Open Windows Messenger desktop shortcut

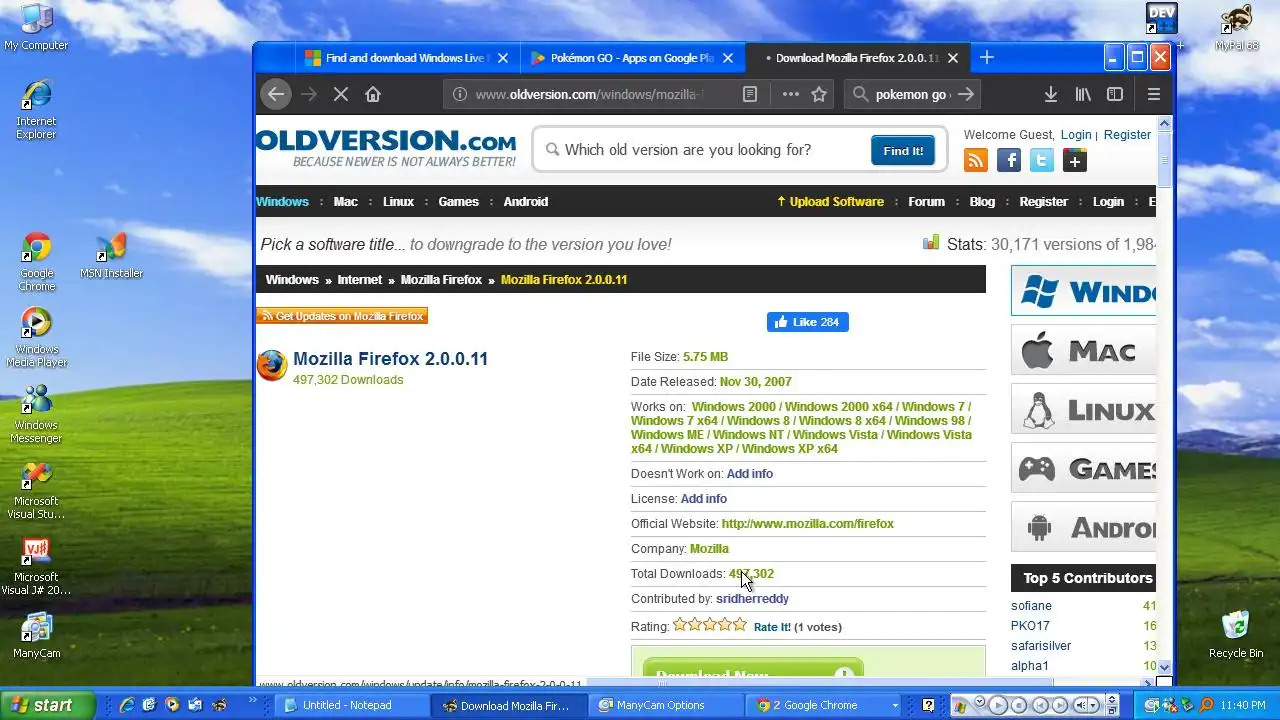[x=37, y=414]
